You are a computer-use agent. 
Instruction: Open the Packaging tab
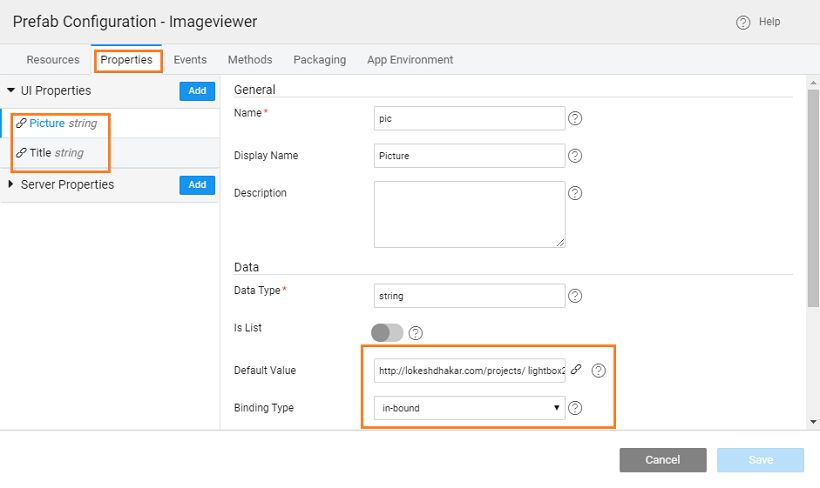click(x=319, y=60)
